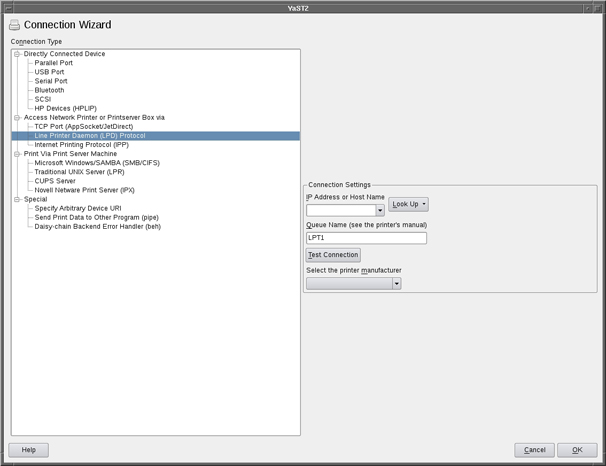The image size is (606, 466).
Task: Open the printer manufacturer dropdown
Action: click(396, 284)
